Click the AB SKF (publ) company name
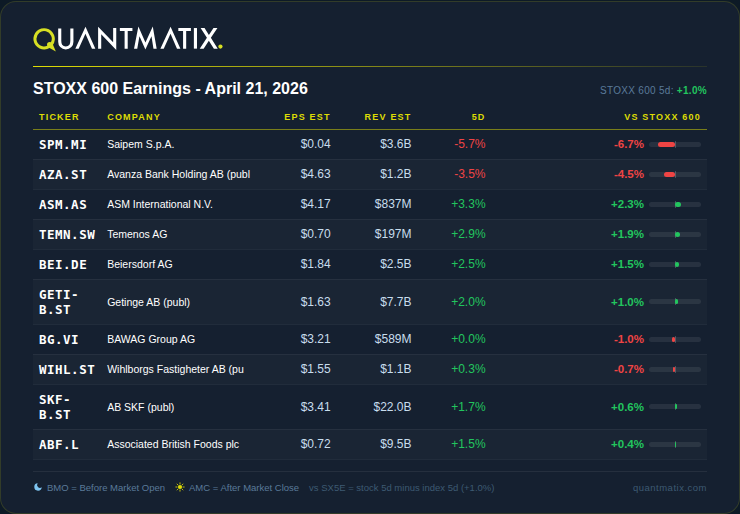740x514 pixels. pos(141,407)
